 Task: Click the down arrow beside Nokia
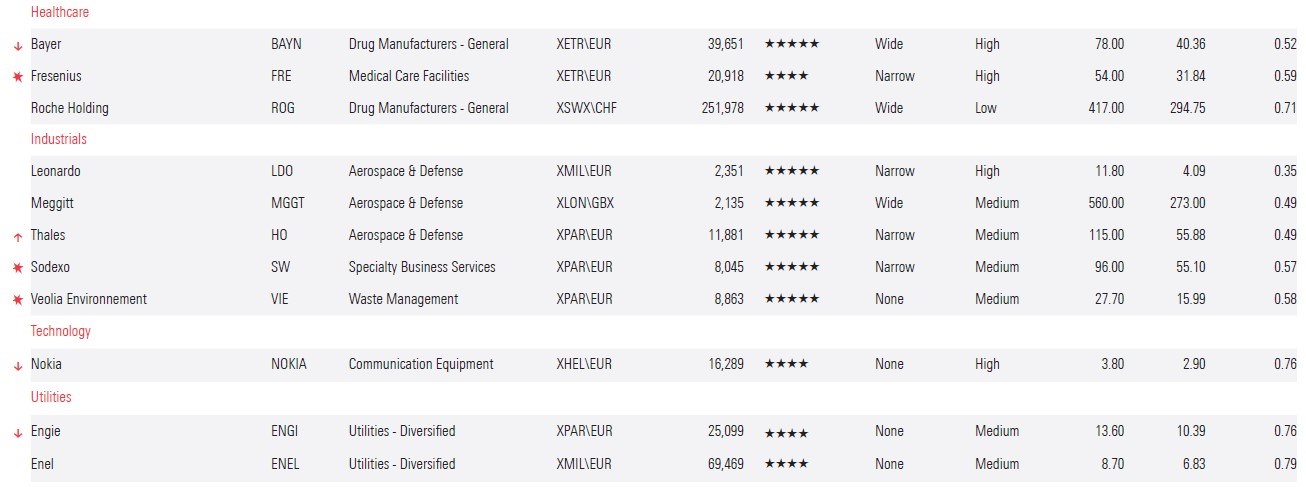[x=17, y=366]
